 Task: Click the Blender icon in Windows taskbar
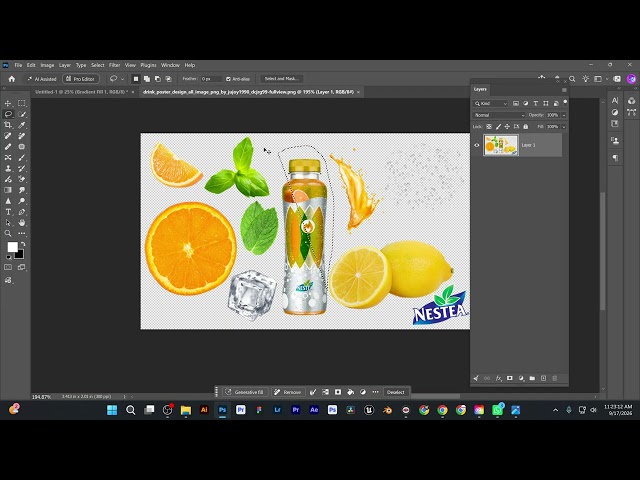(x=387, y=410)
